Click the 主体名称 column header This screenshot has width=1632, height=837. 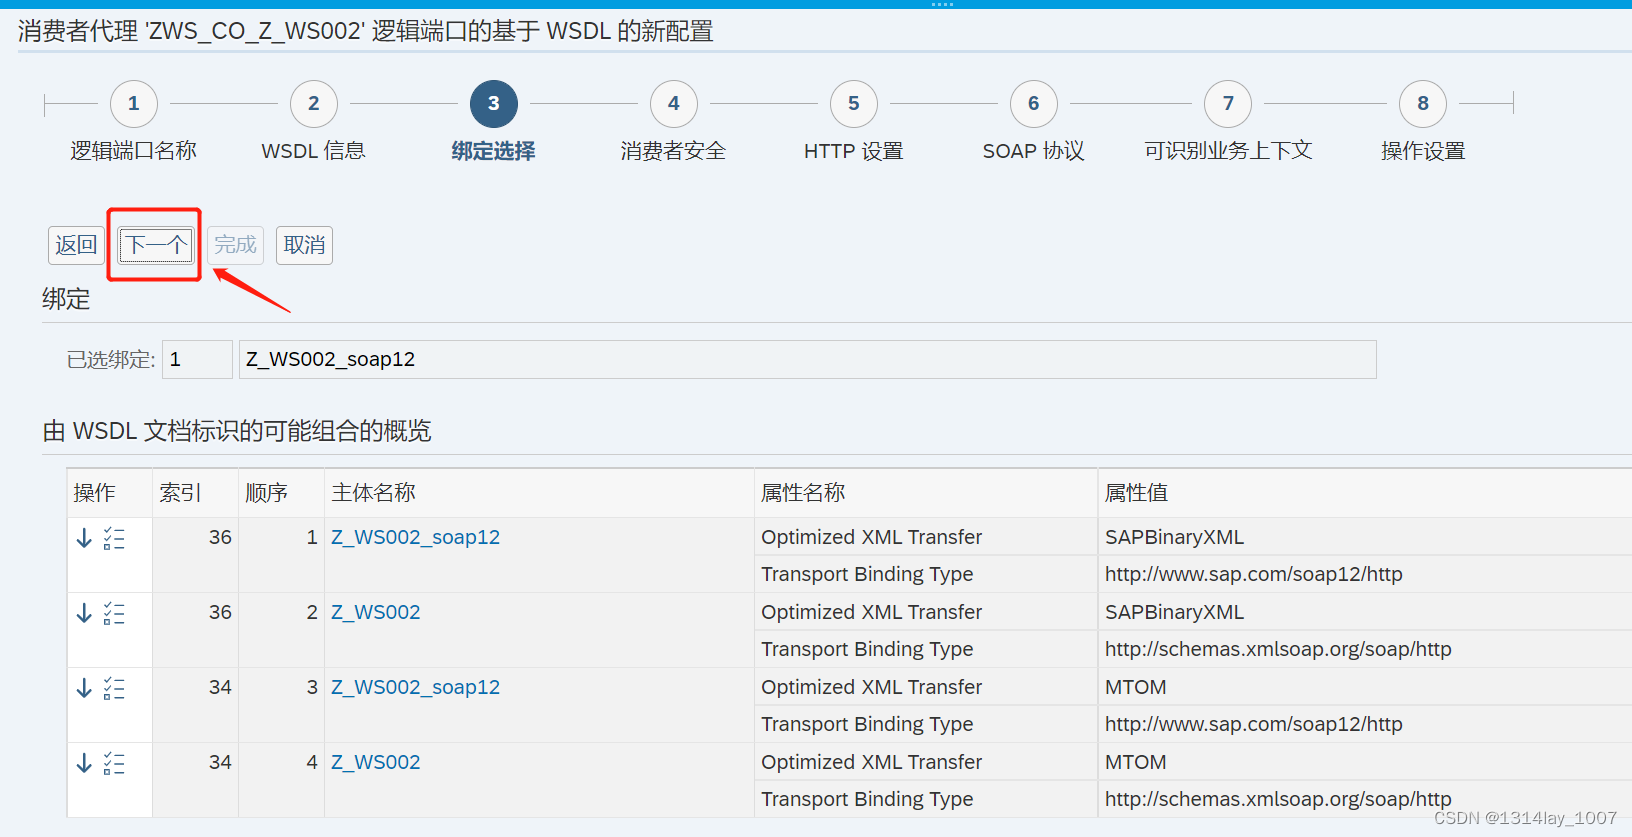tap(539, 493)
